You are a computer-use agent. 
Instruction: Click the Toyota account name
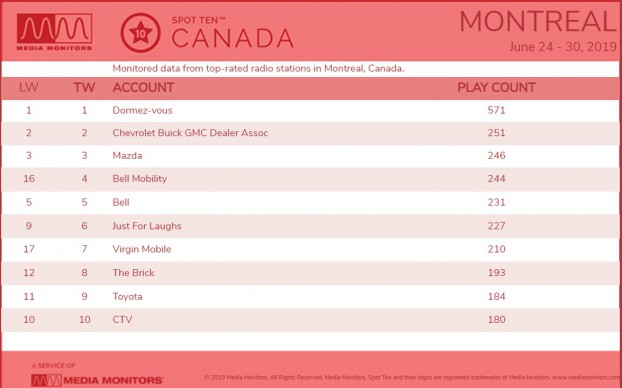(x=127, y=297)
